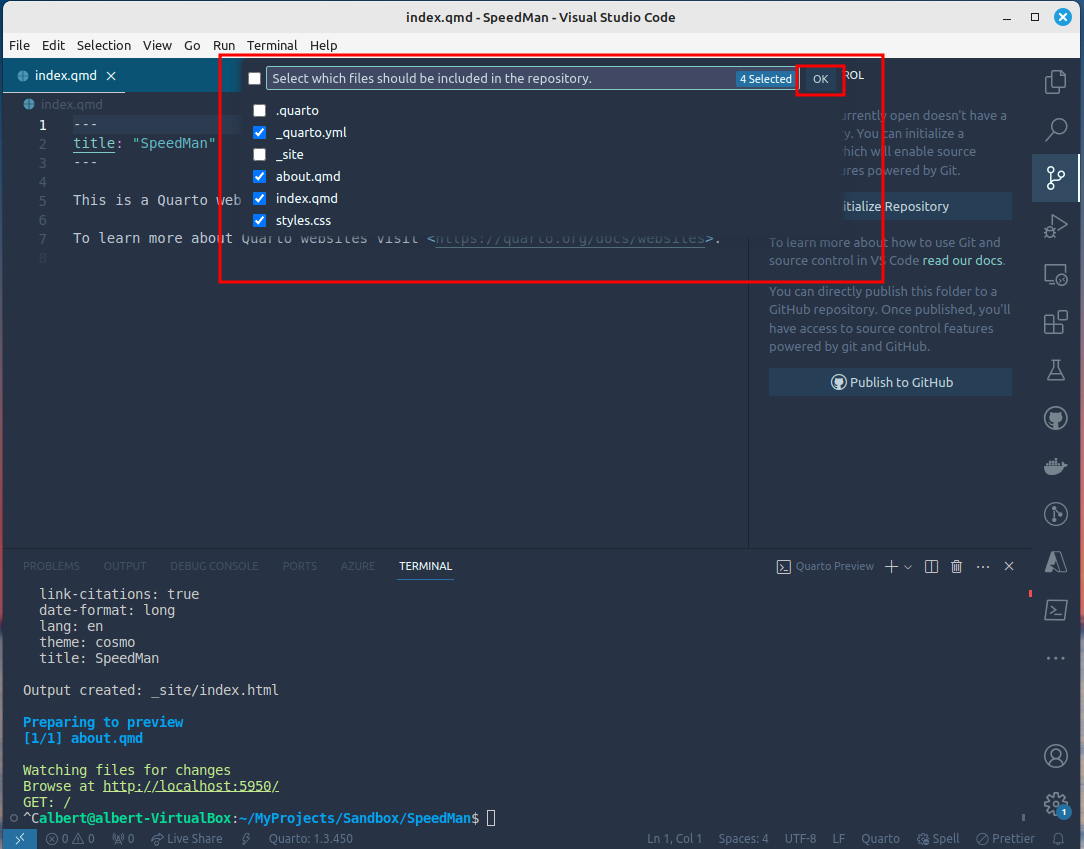Open the Azure view icon
This screenshot has width=1084, height=849.
(1056, 562)
